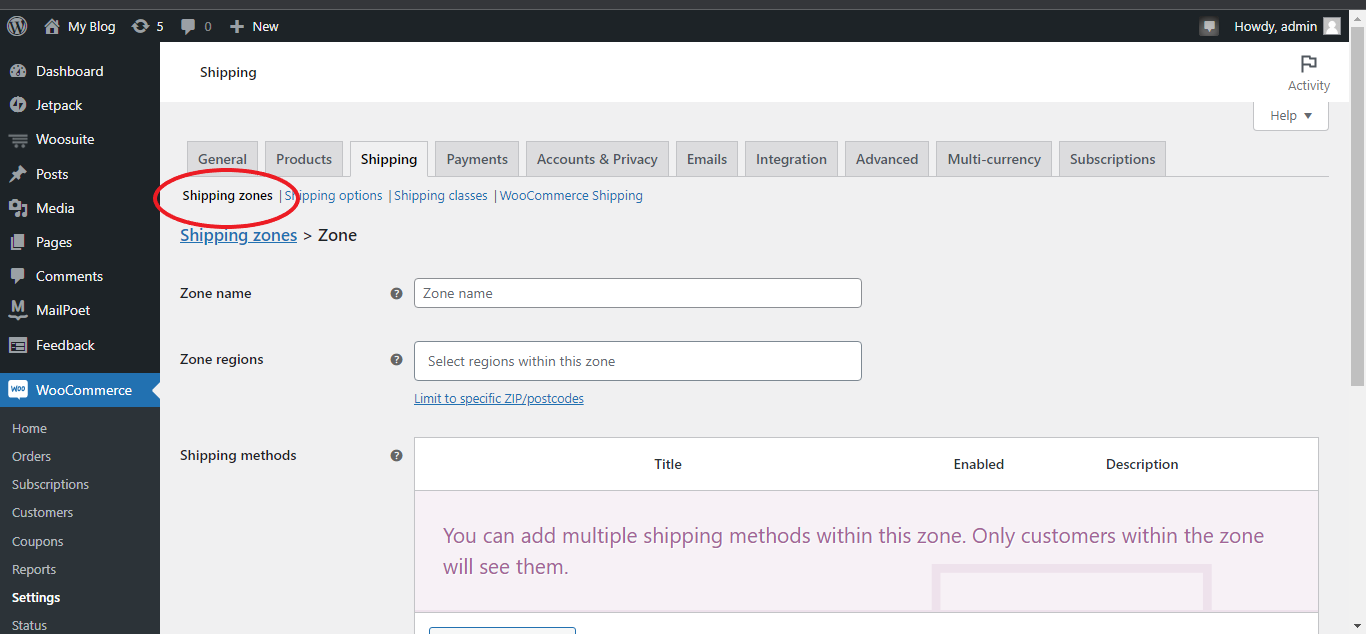Viewport: 1369px width, 634px height.
Task: Click the help icon beside Zone regions
Action: [396, 360]
